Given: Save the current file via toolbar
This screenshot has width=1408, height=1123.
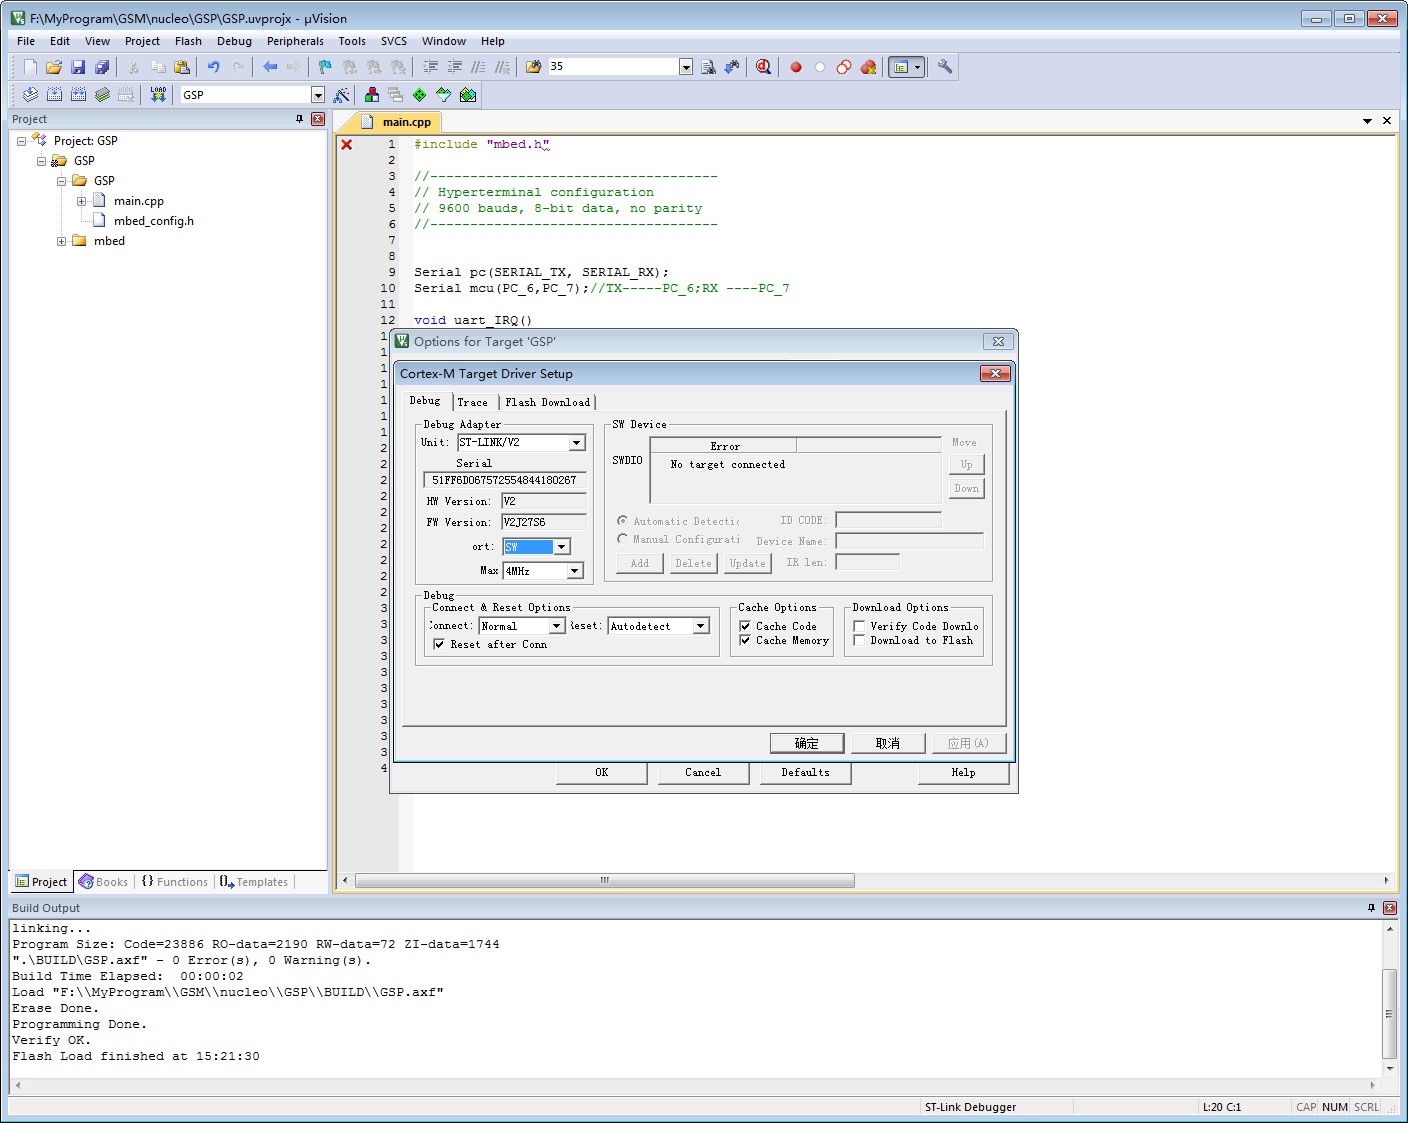Looking at the screenshot, I should click(x=78, y=67).
